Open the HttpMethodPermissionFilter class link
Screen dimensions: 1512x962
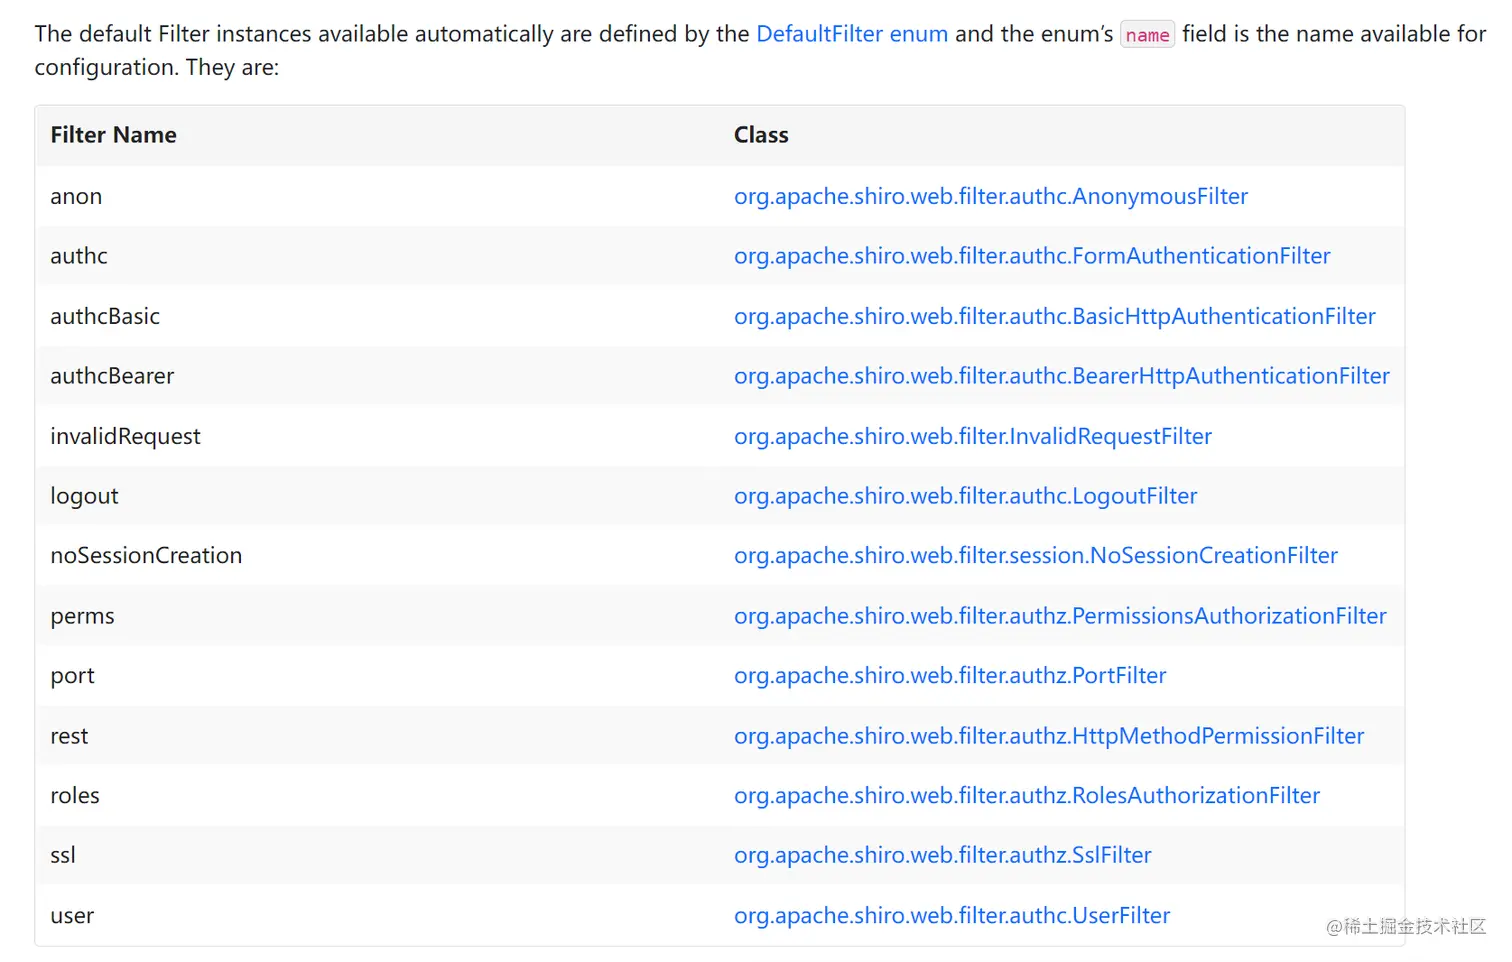[x=1049, y=736]
